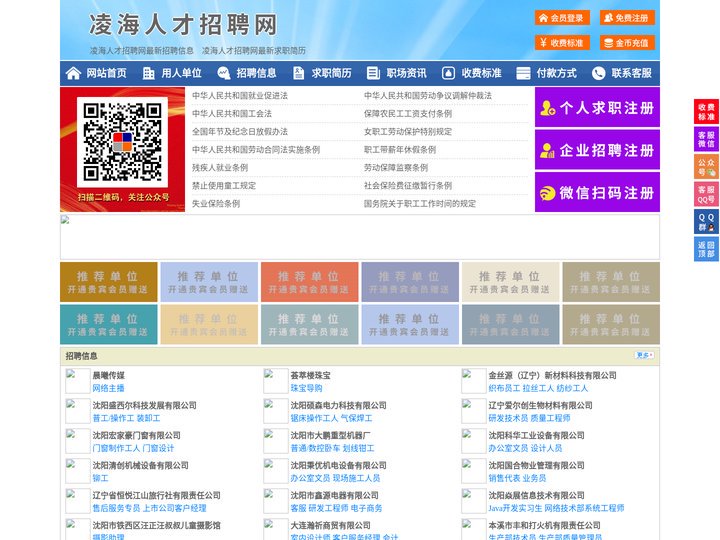Viewport: 720px width, 540px height.
Task: Open company 沈阳科华工业设备有限公司
Action: click(536, 435)
